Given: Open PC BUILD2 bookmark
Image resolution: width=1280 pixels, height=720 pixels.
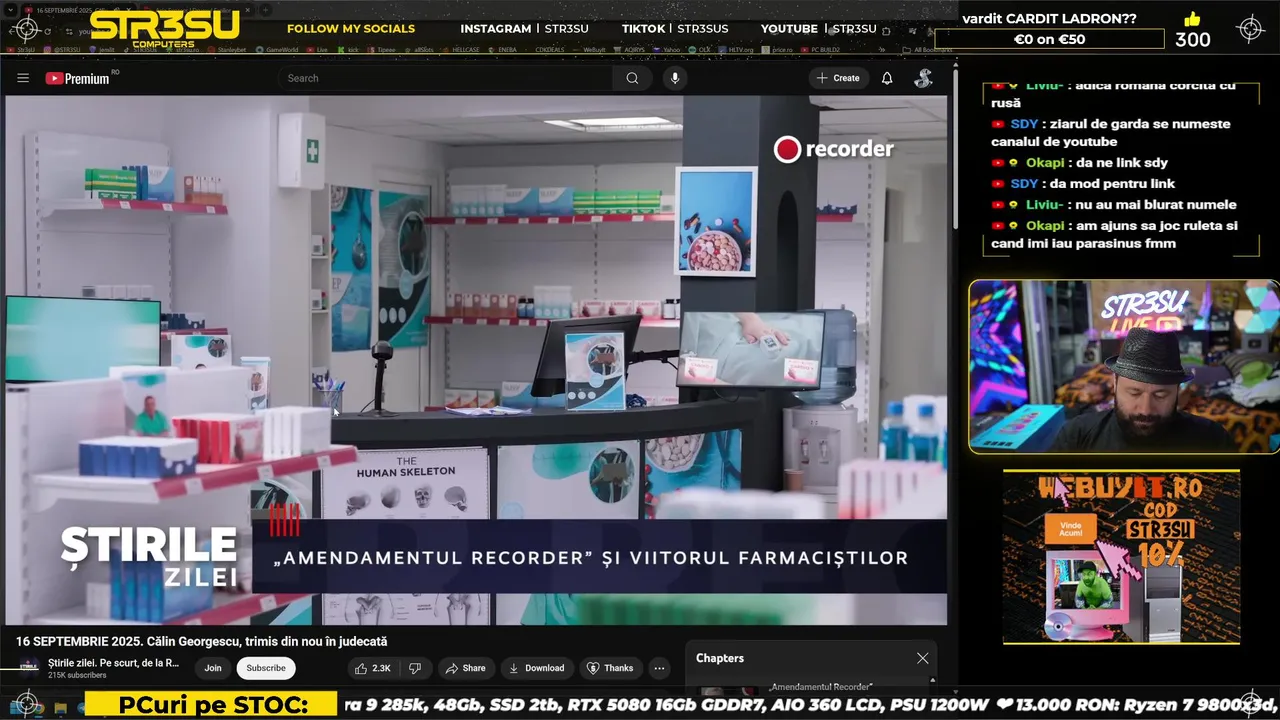Looking at the screenshot, I should (x=820, y=49).
